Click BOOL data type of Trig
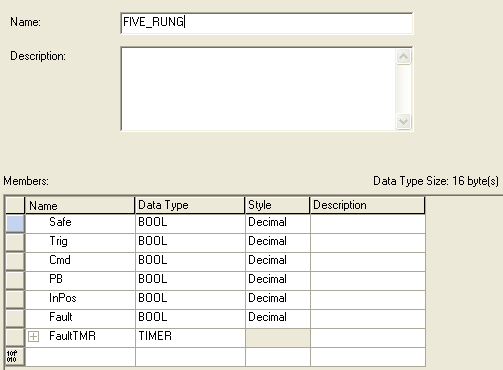 tap(153, 241)
